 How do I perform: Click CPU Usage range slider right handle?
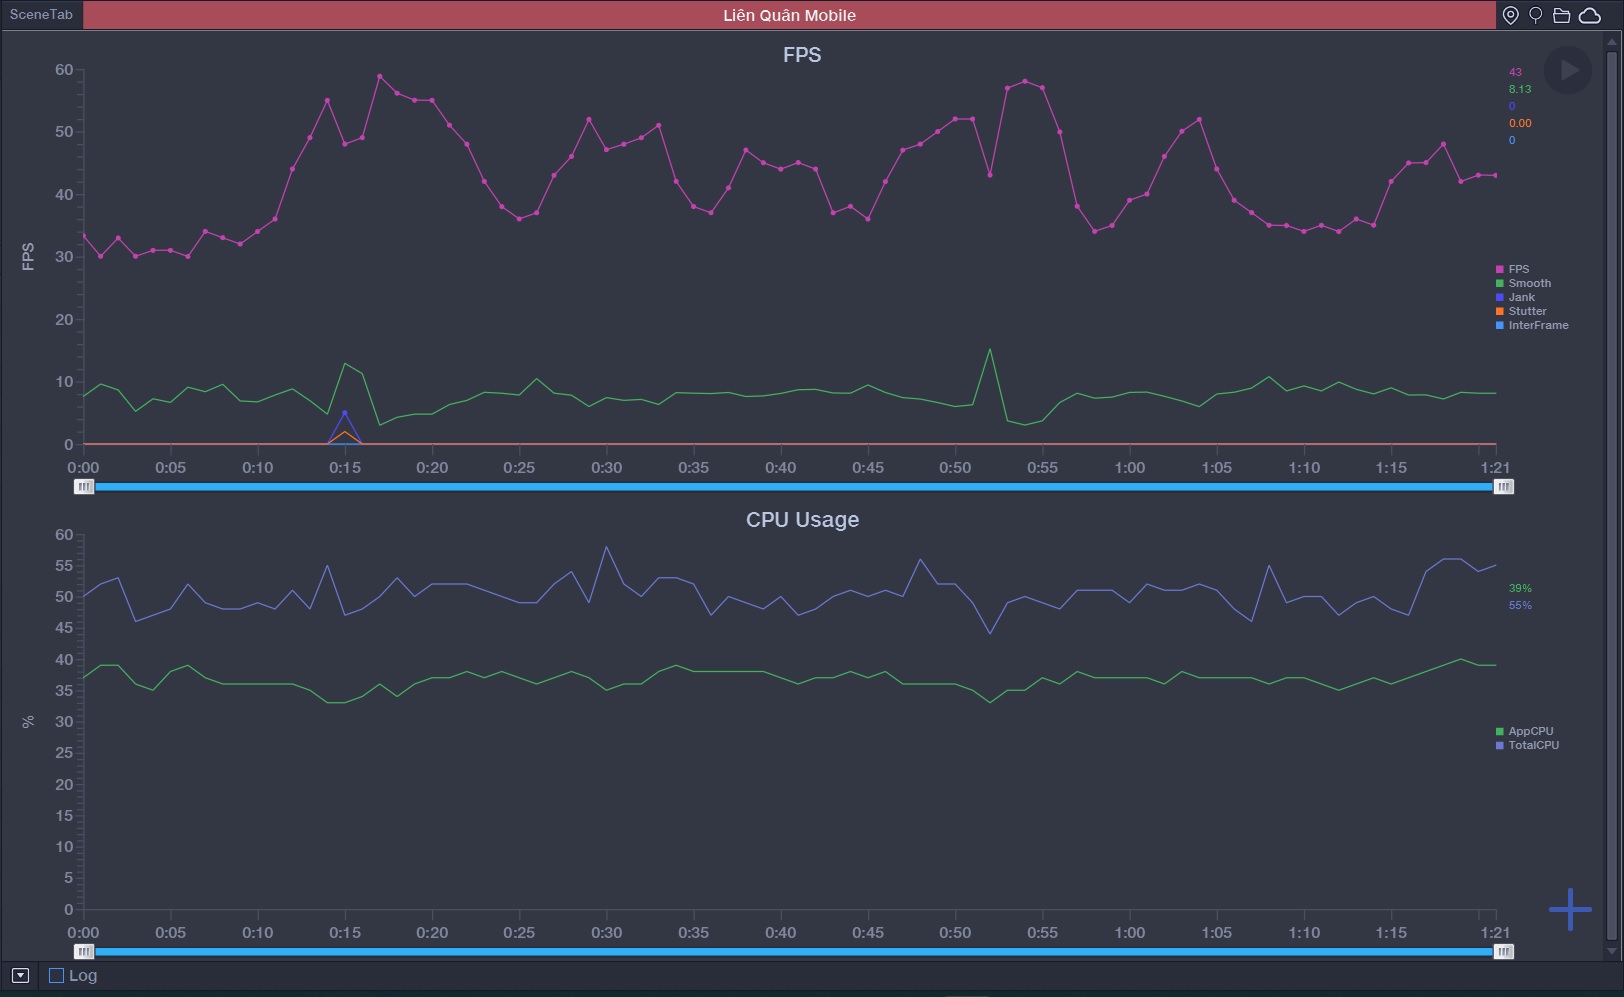point(1503,952)
